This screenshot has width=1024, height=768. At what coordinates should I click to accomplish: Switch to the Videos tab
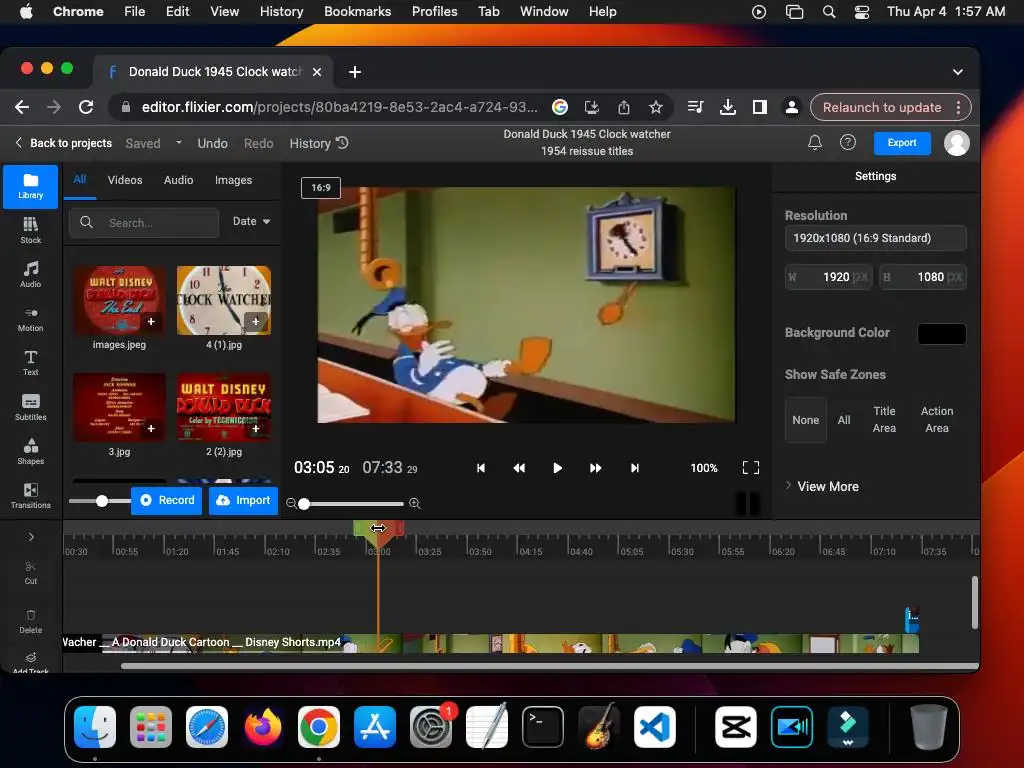pos(125,180)
